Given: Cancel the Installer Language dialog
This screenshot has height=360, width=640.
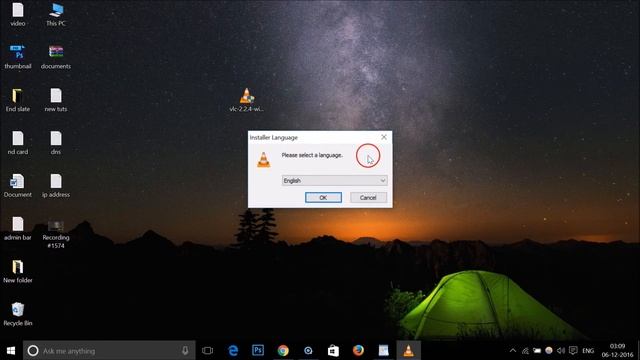Looking at the screenshot, I should [x=368, y=198].
